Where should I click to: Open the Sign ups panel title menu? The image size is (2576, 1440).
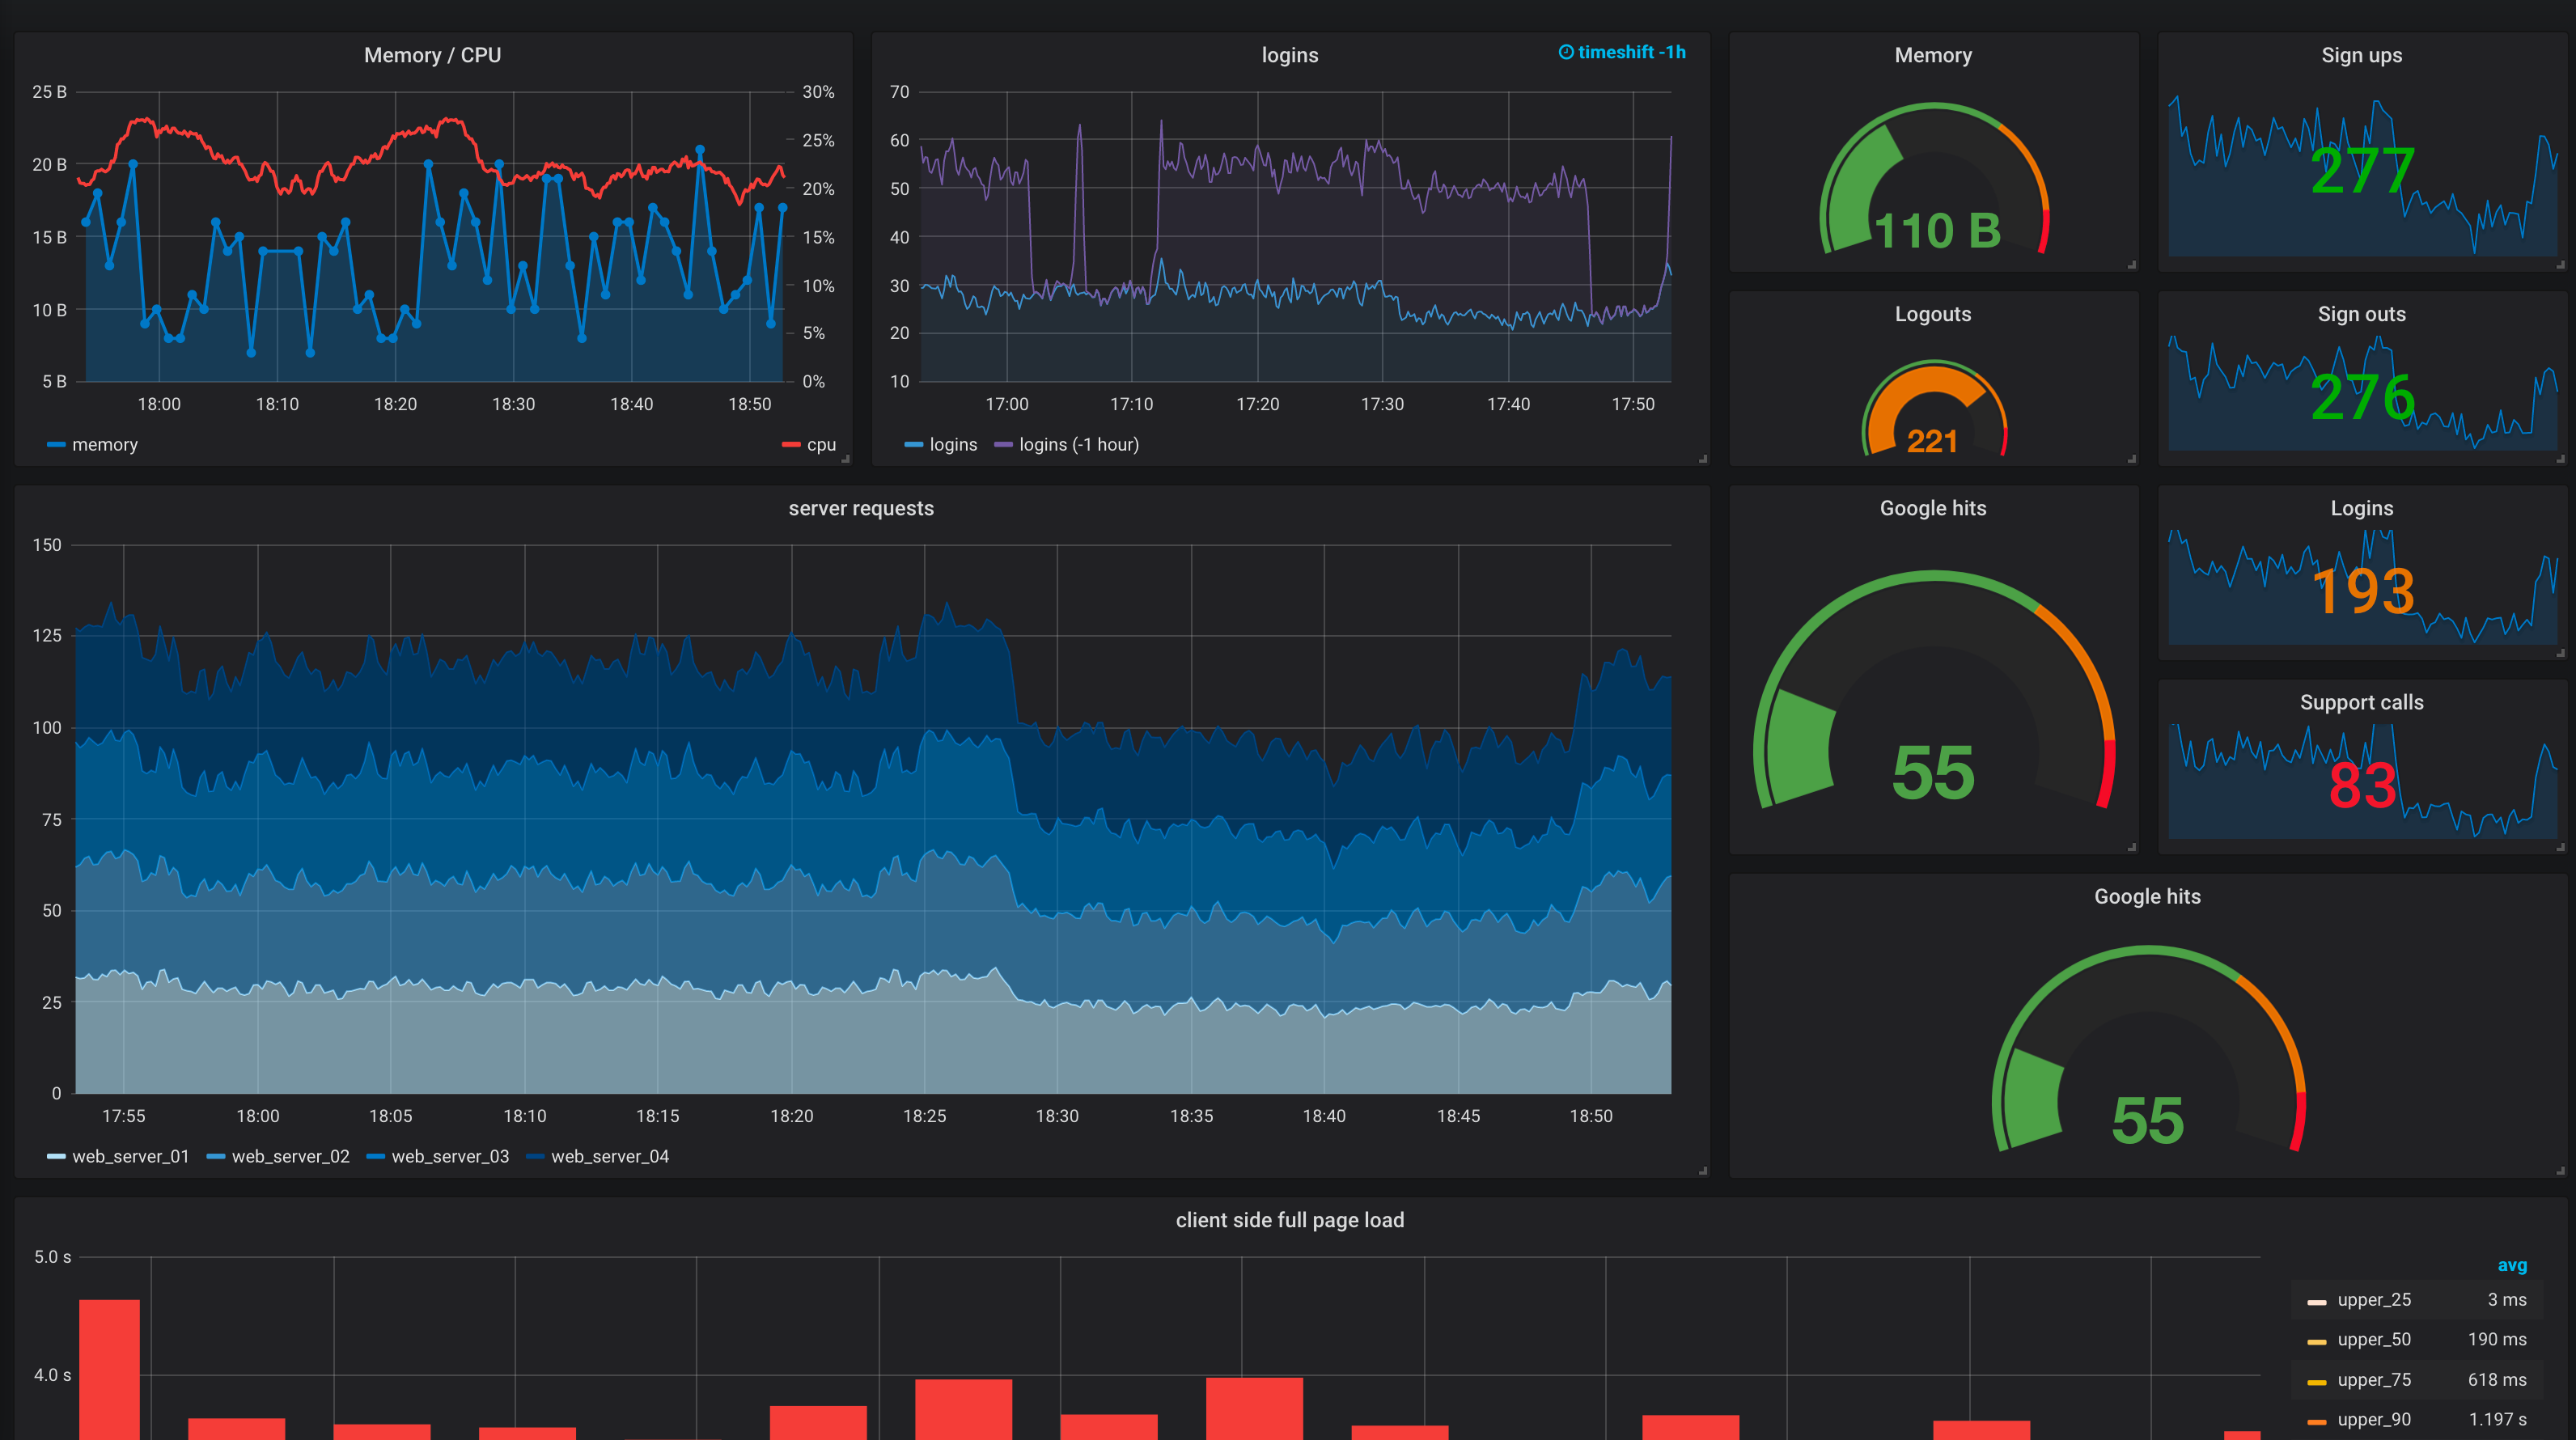[2362, 55]
